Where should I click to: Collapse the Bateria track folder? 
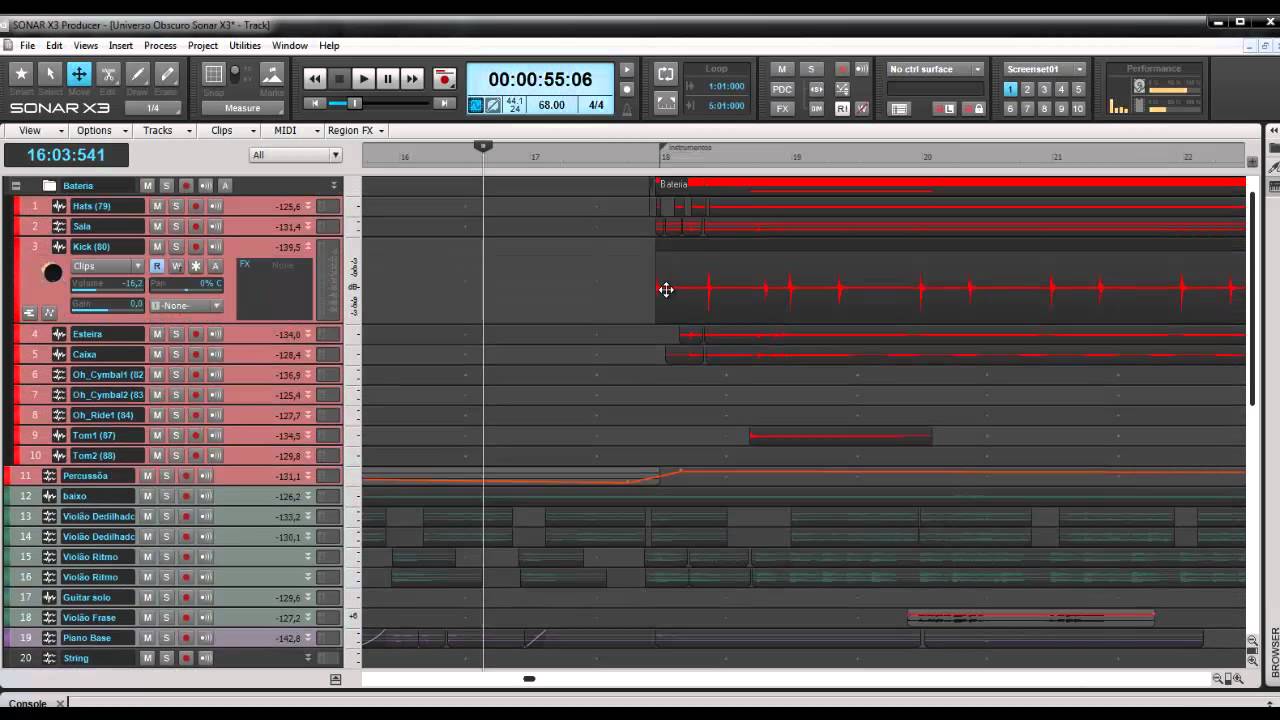[x=16, y=186]
